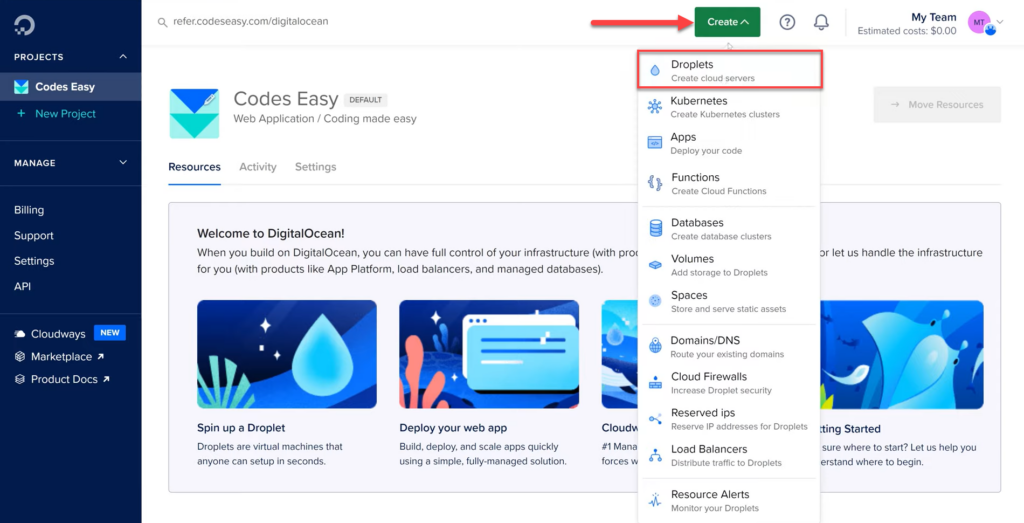Open Codes Easy project in sidebar
This screenshot has width=1024, height=523.
click(71, 87)
